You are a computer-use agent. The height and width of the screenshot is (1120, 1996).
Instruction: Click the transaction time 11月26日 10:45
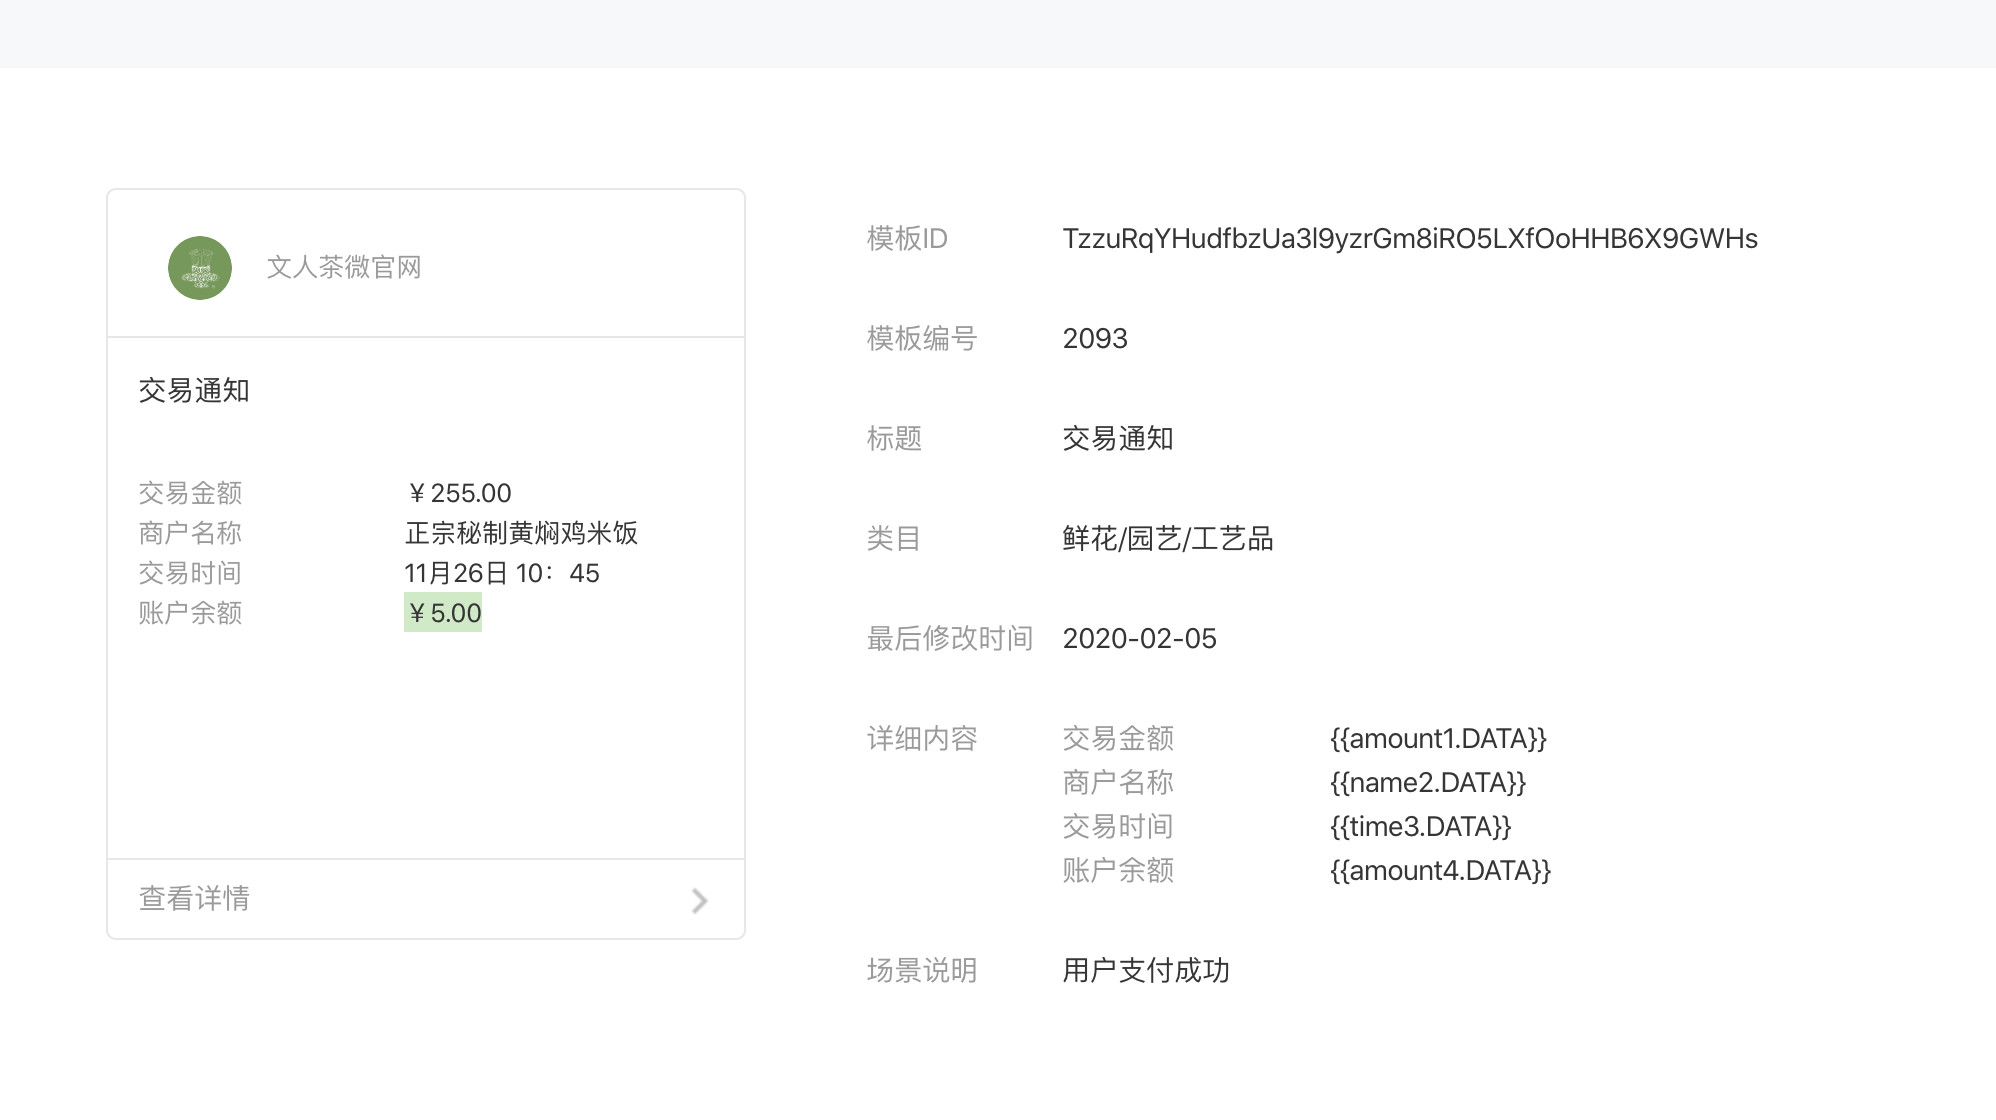501,573
